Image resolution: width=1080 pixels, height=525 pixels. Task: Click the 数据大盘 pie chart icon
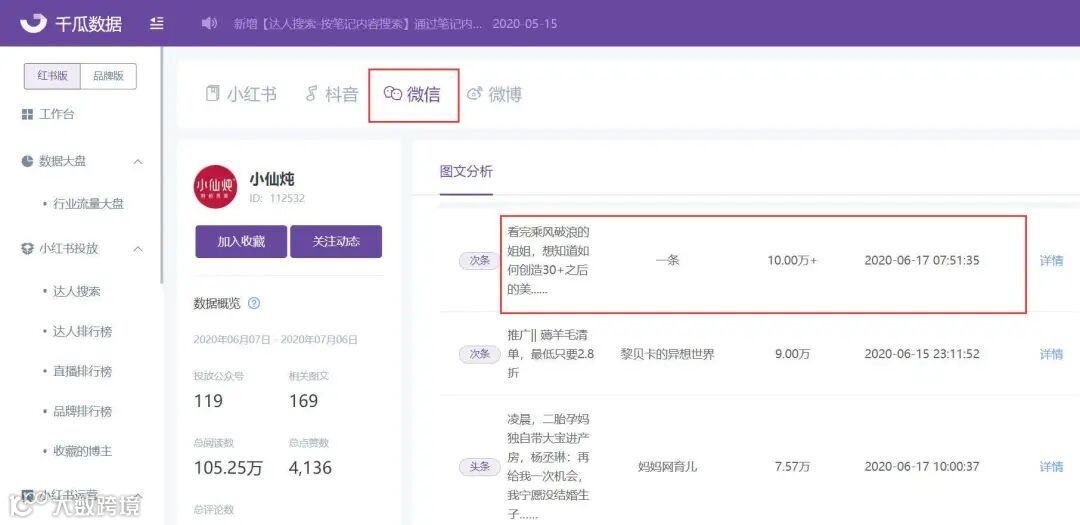pos(28,161)
